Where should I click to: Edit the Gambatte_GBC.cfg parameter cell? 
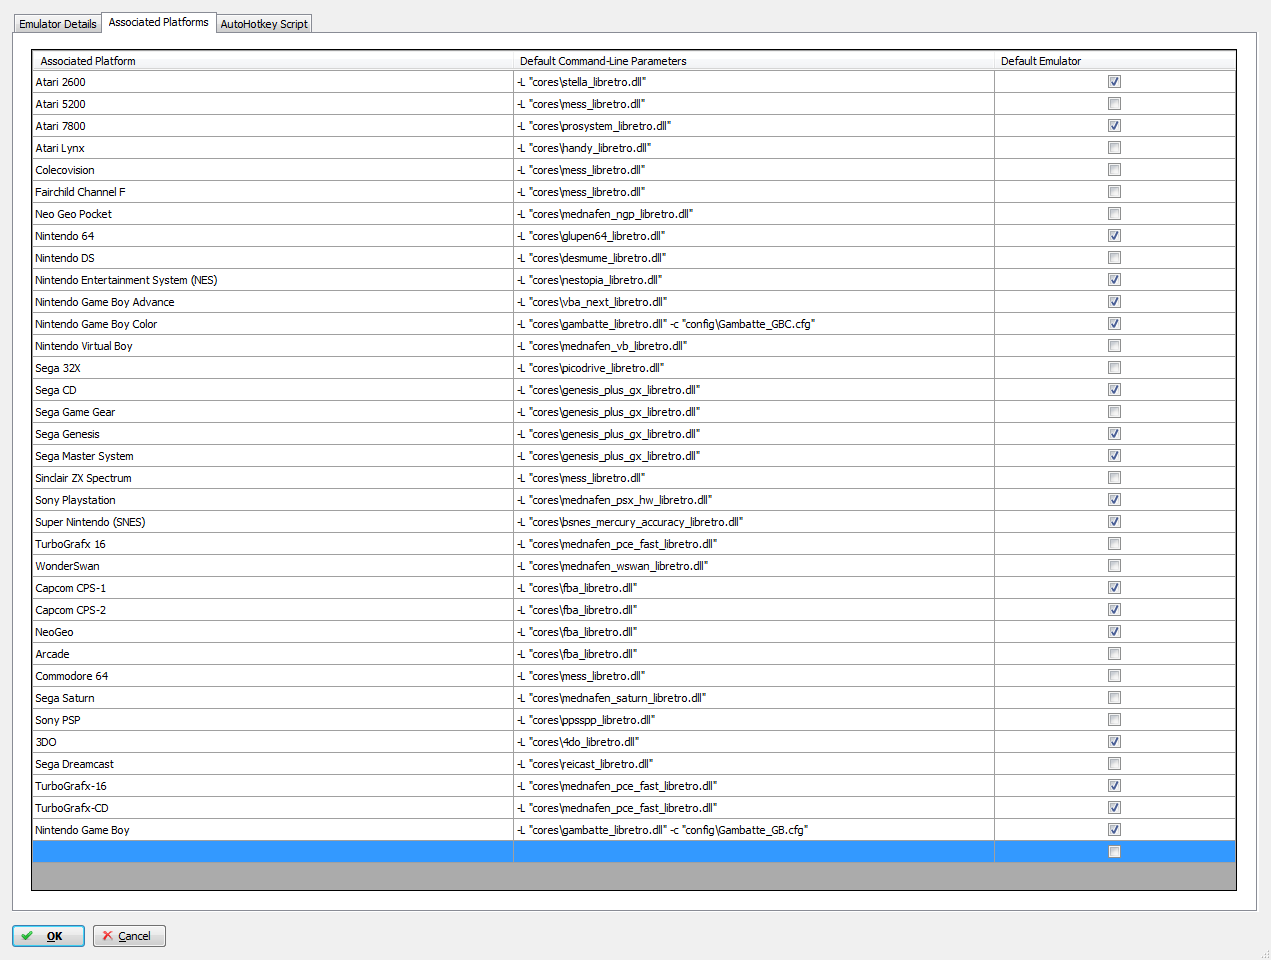754,324
